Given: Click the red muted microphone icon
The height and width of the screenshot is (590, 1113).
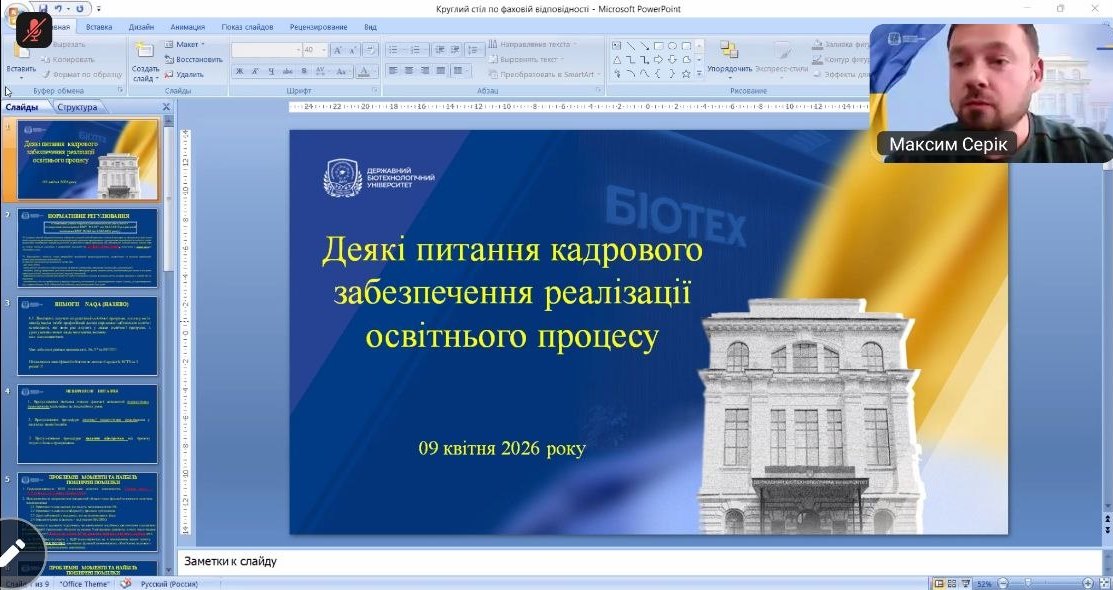Looking at the screenshot, I should coord(34,30).
